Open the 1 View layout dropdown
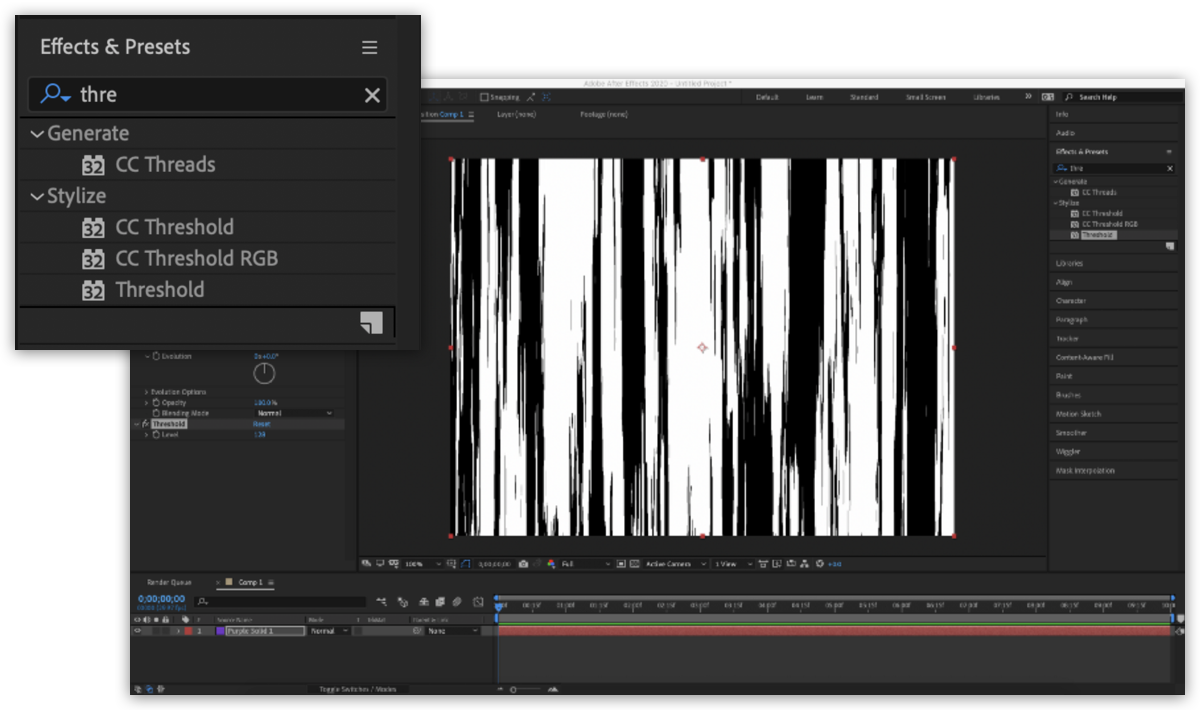The image size is (1200, 710). (732, 565)
